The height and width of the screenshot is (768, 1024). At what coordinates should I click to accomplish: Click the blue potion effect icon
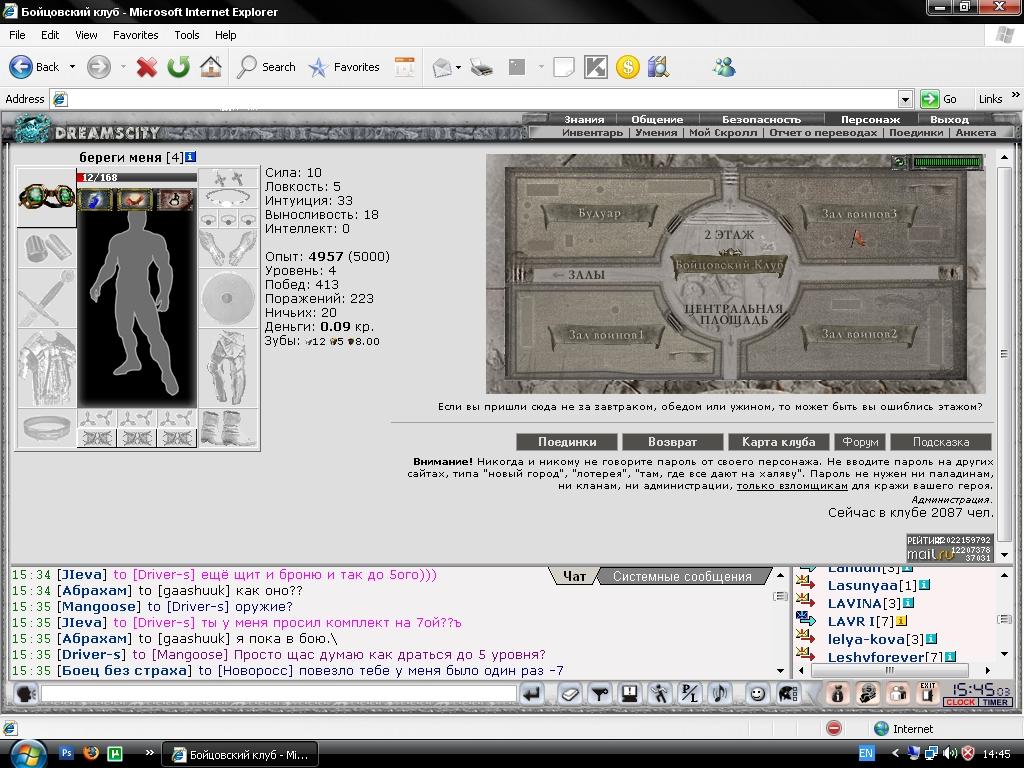click(x=95, y=200)
